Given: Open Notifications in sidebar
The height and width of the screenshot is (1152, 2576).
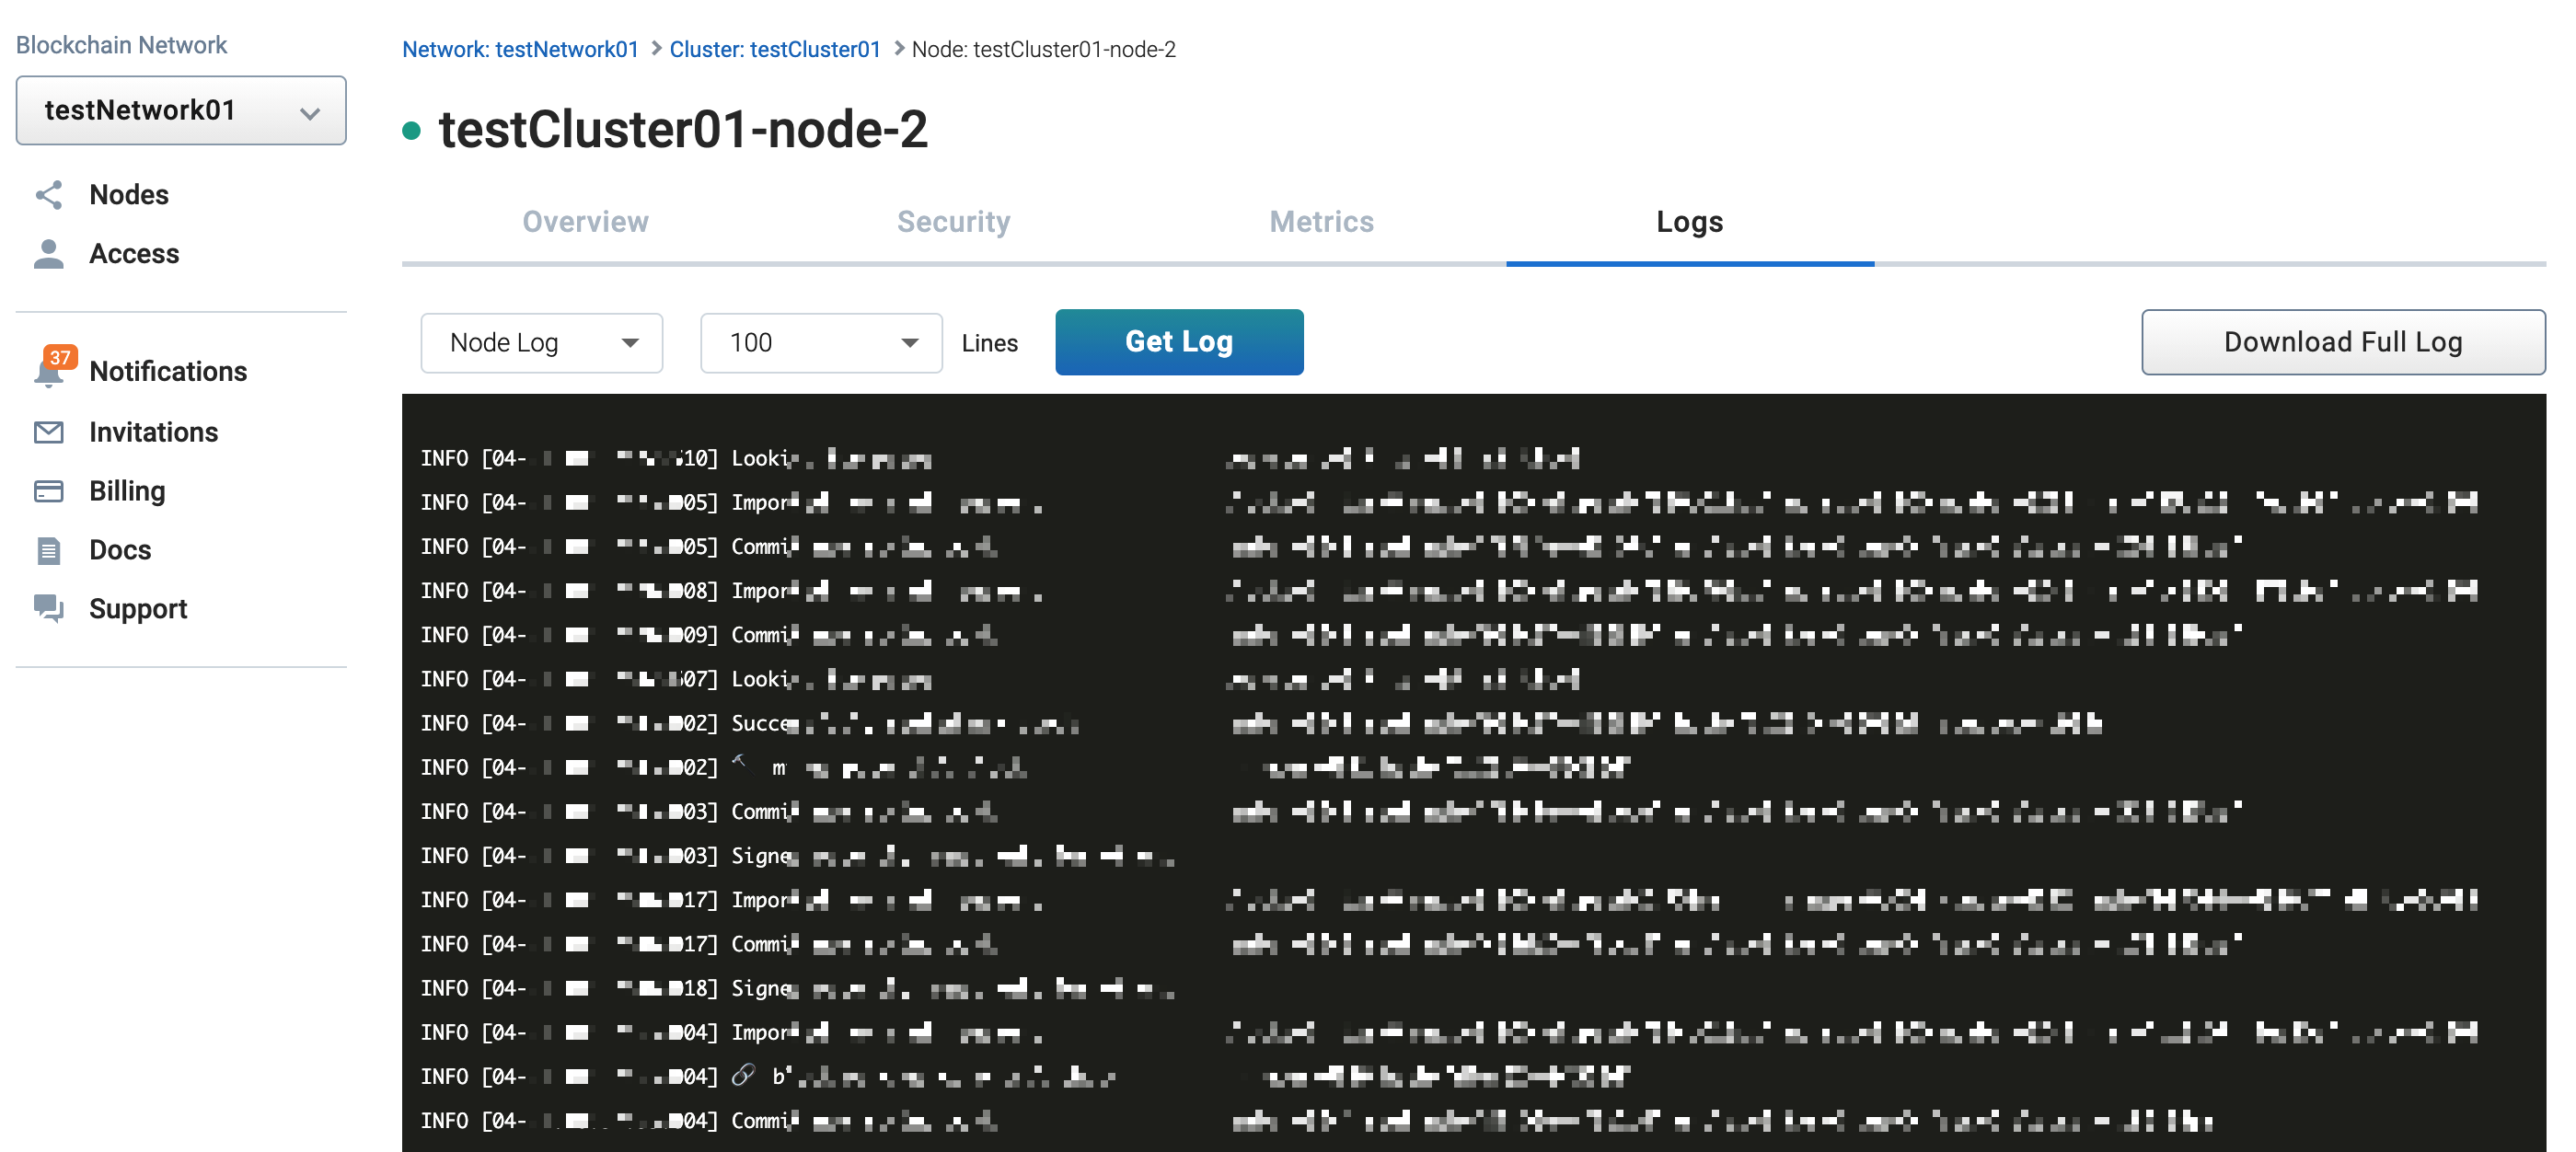Looking at the screenshot, I should point(168,372).
